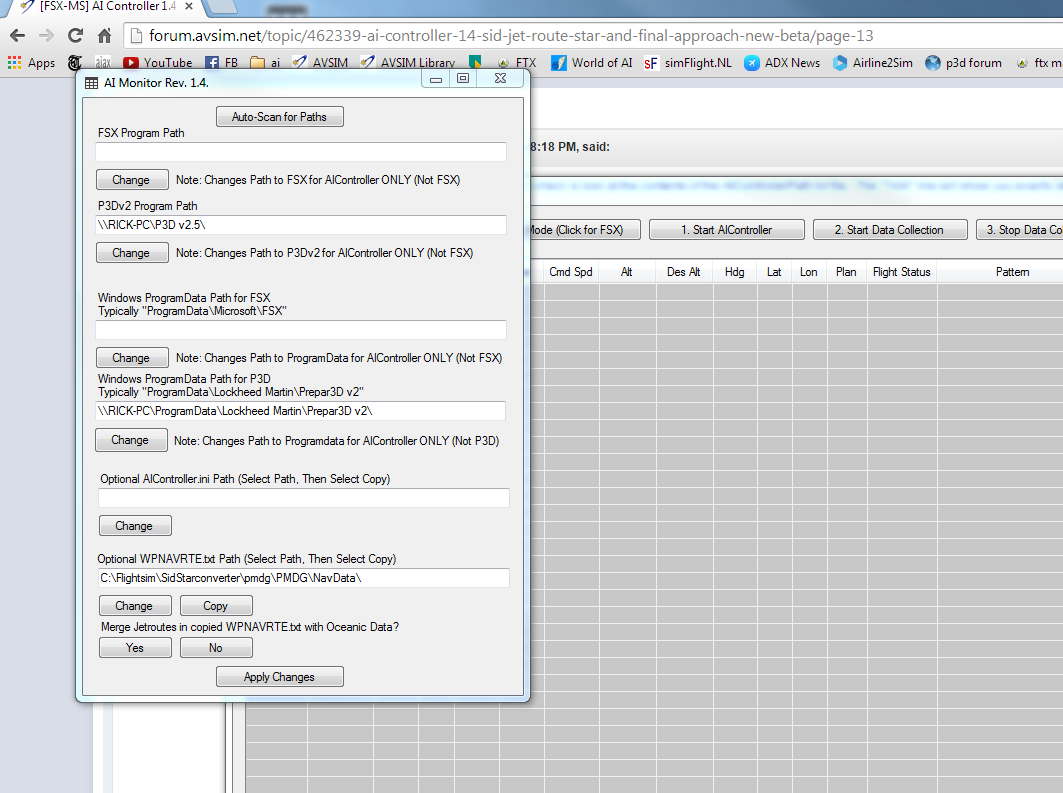Image resolution: width=1063 pixels, height=793 pixels.
Task: Click Change for FSX ProgramData path
Action: [x=132, y=358]
